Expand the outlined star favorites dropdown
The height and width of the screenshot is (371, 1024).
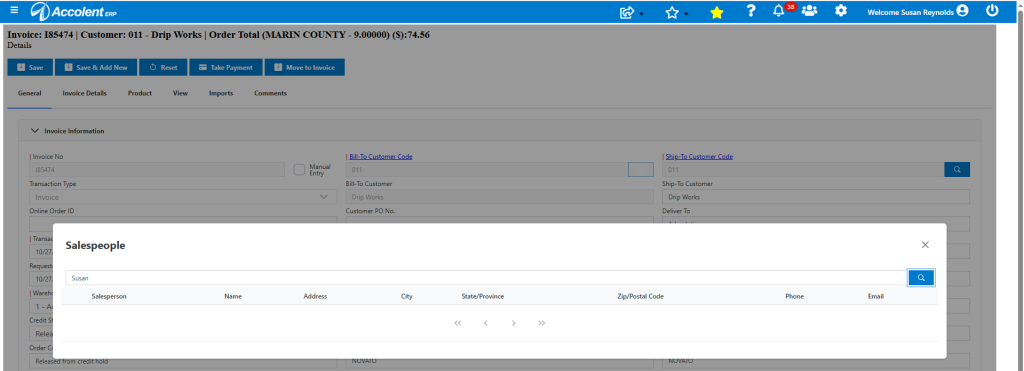[676, 12]
